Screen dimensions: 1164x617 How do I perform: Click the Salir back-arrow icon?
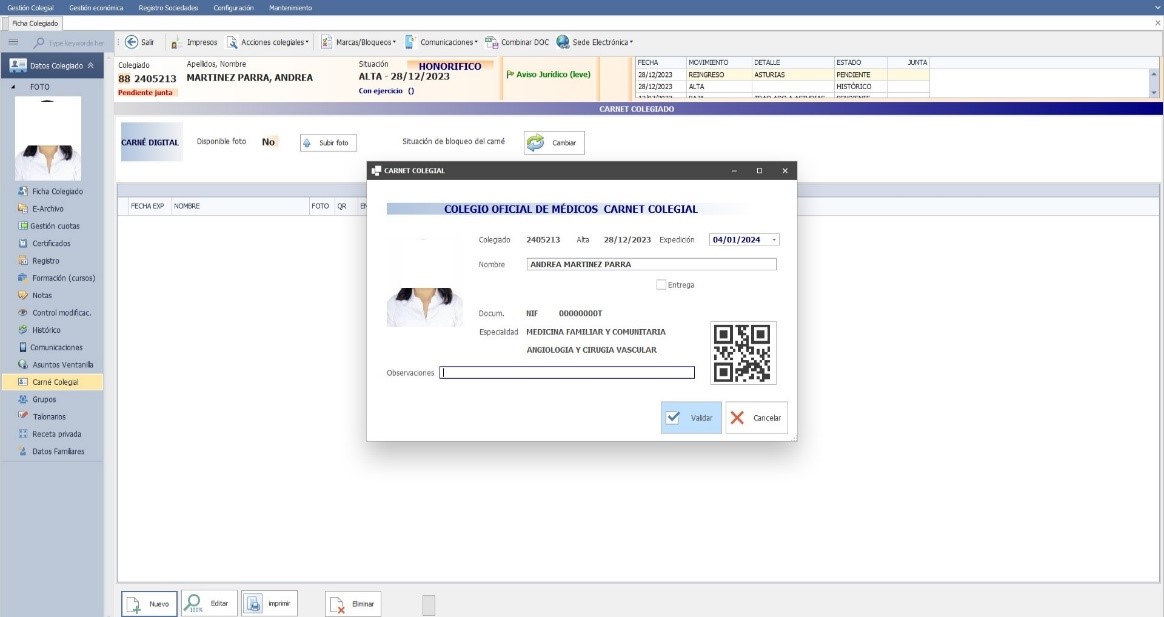coord(131,42)
